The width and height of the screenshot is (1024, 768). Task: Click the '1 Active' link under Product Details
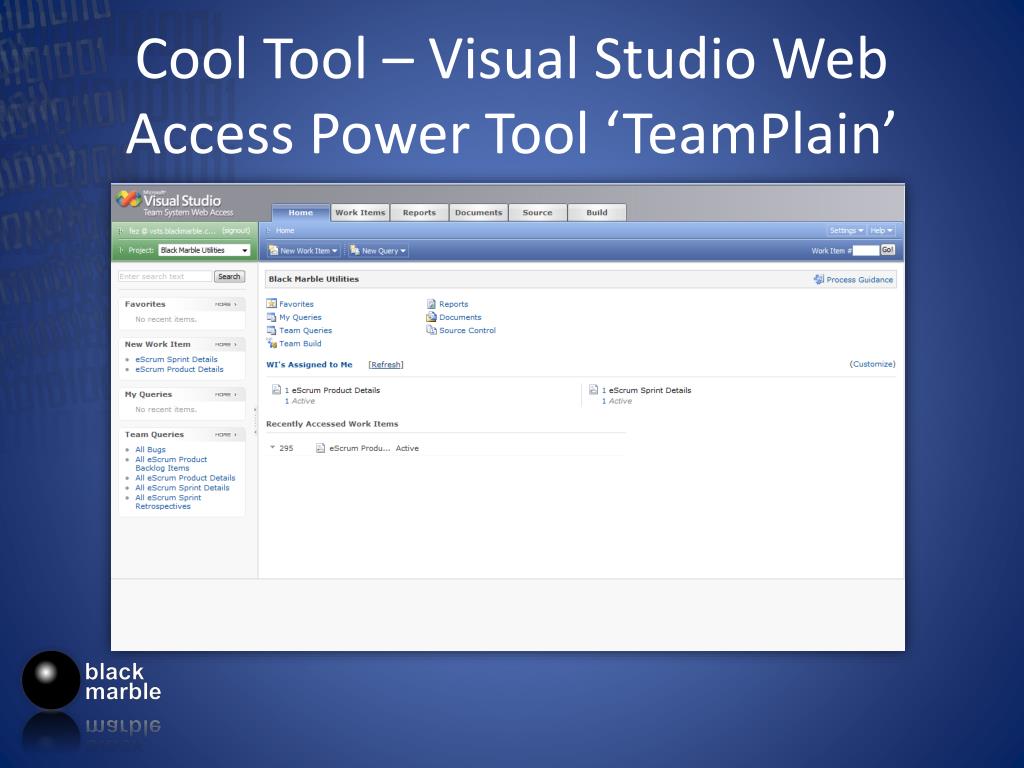coord(300,401)
